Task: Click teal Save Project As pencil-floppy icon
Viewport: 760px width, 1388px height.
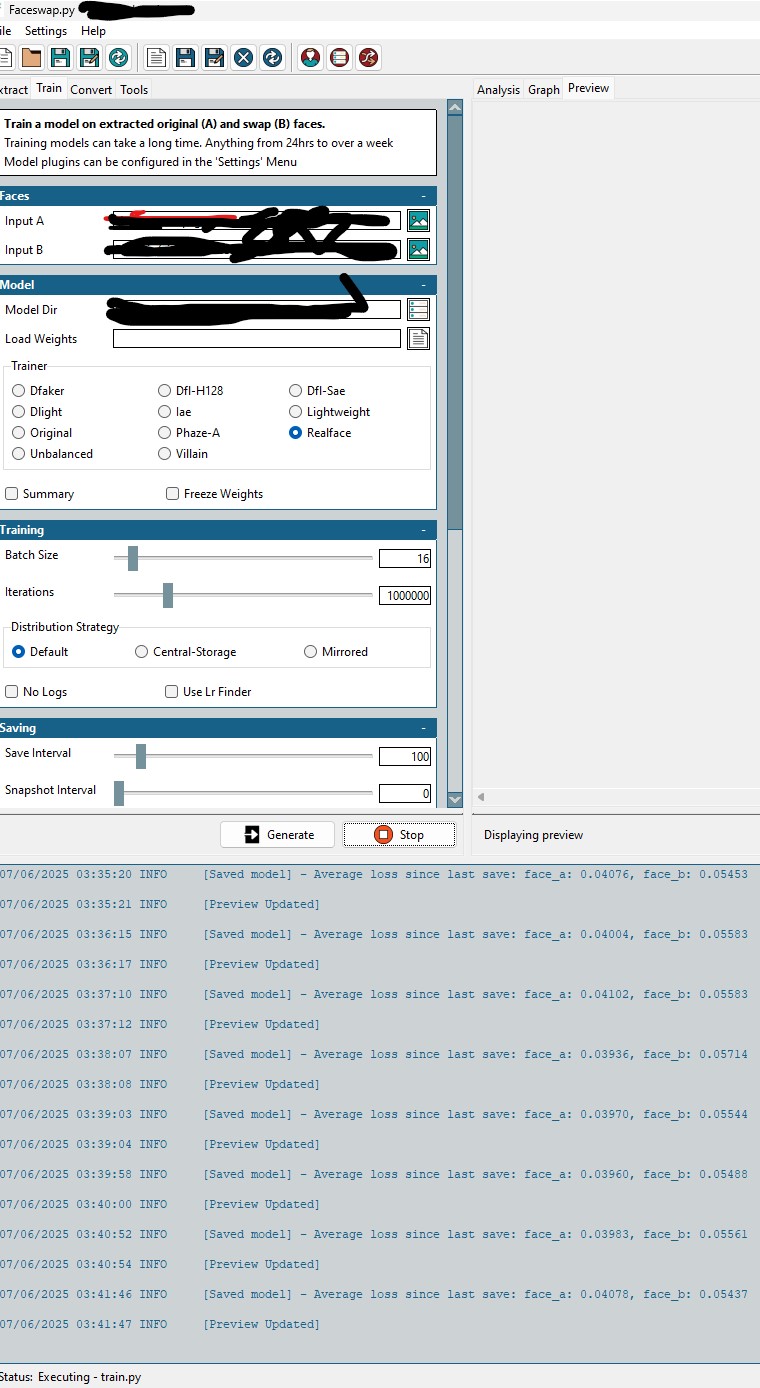Action: point(90,57)
